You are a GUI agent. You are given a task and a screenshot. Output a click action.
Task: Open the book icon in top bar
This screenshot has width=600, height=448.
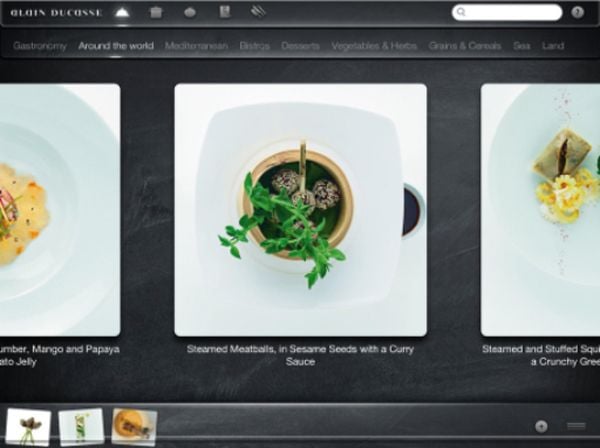tap(225, 12)
